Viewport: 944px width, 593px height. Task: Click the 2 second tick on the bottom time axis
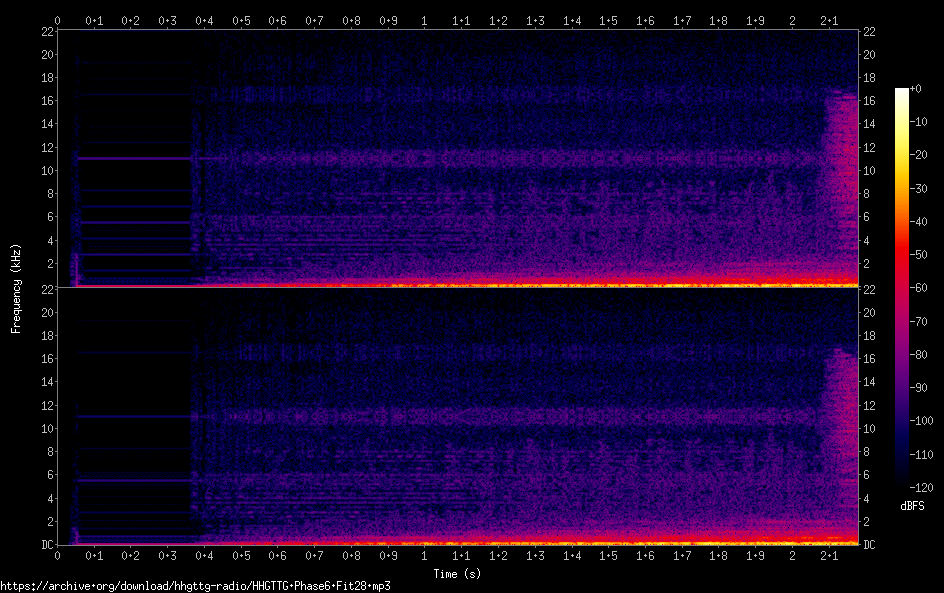793,557
